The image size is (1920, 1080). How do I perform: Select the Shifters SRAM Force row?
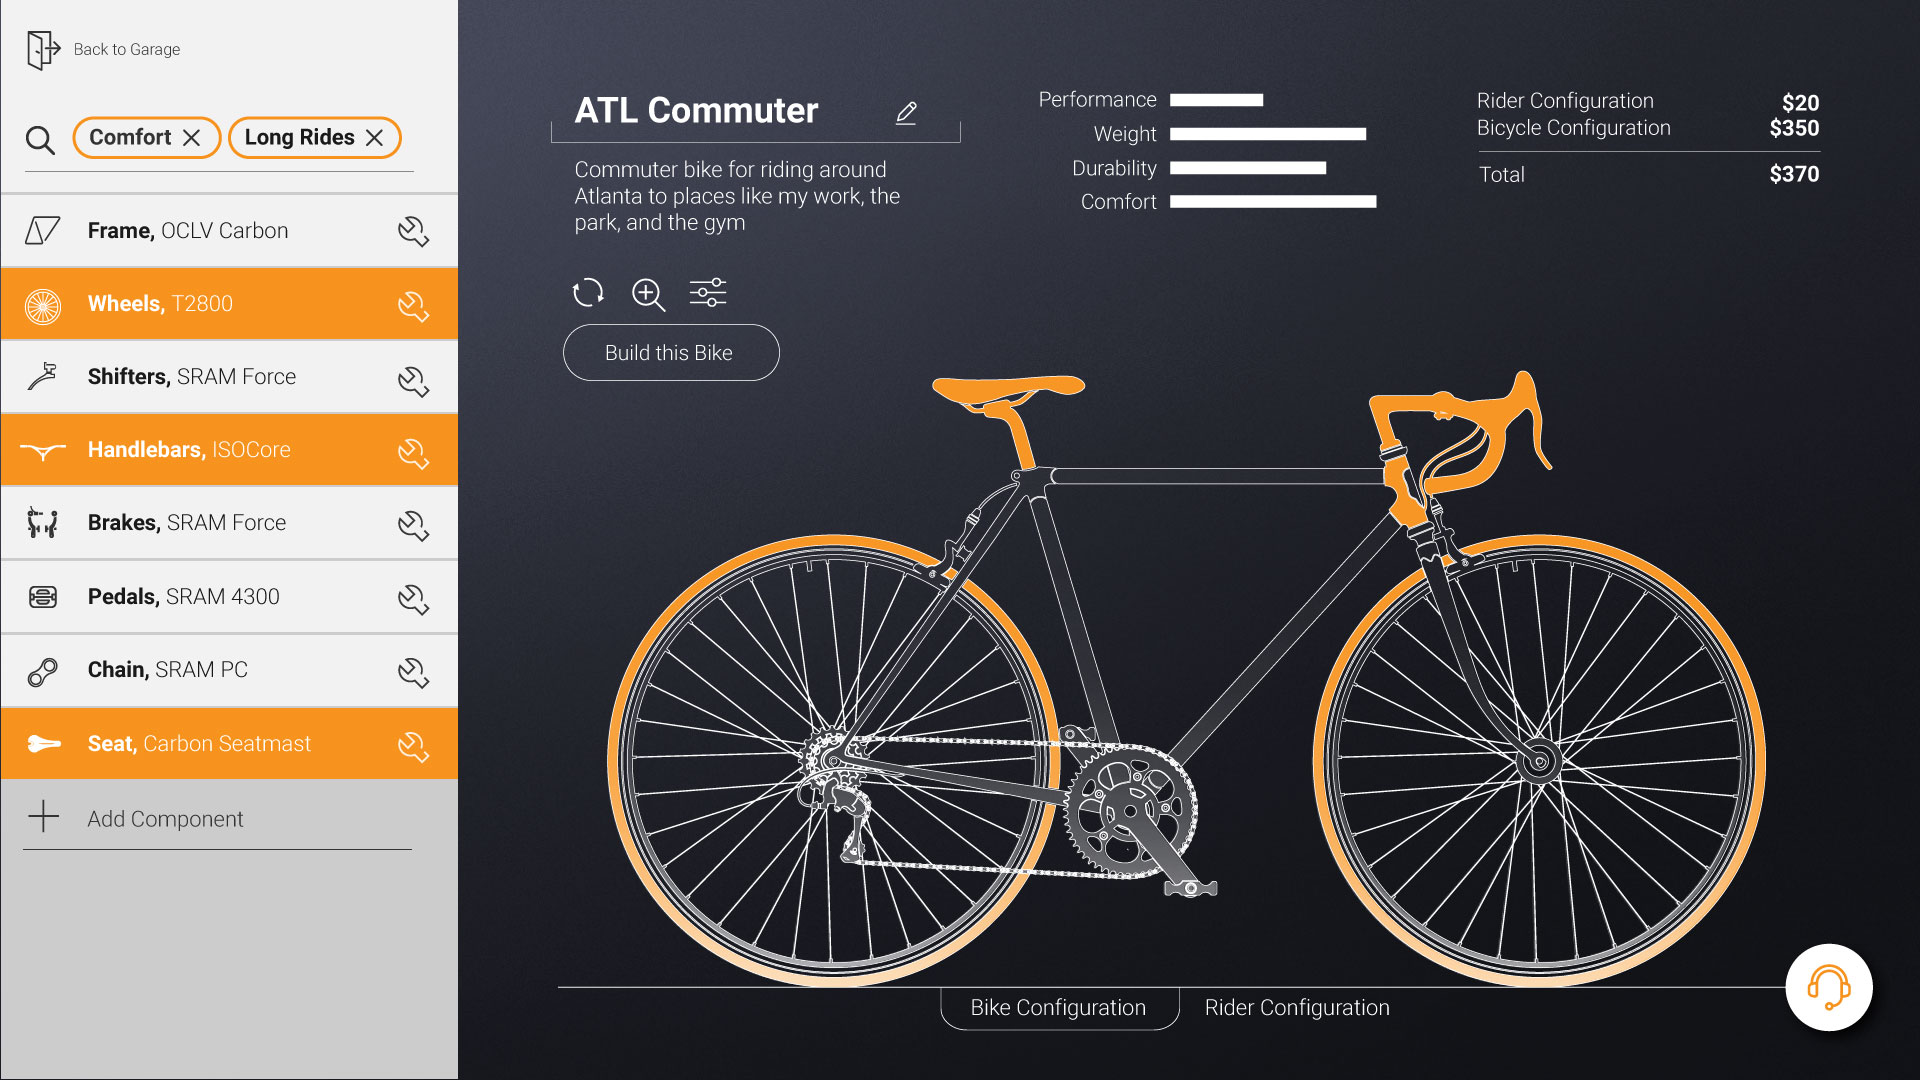229,377
